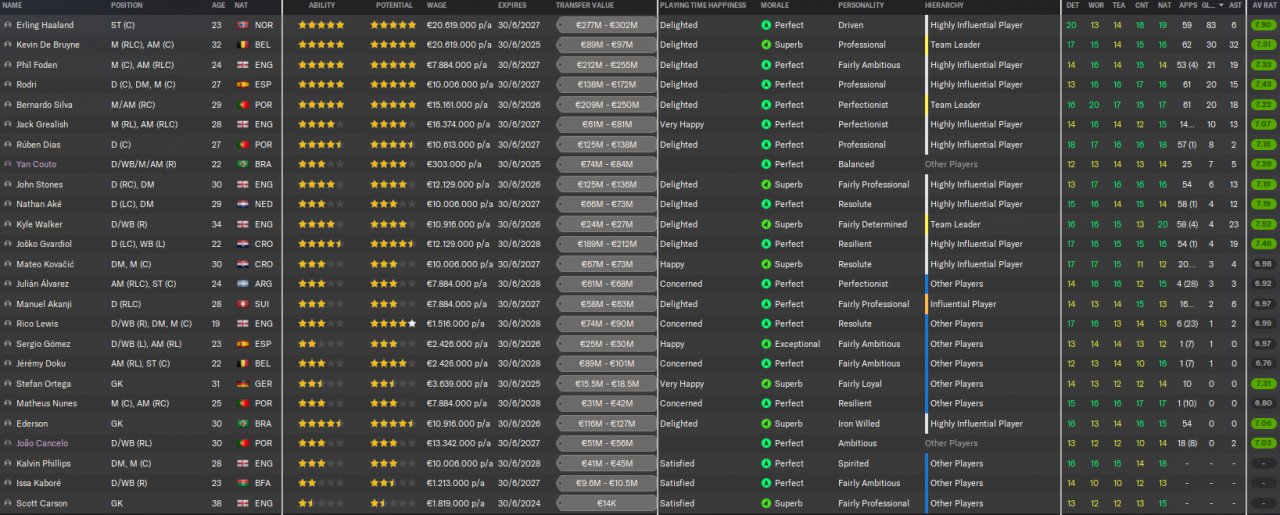
Task: Click the Brazil flag in Yan Couto's row
Action: point(241,164)
